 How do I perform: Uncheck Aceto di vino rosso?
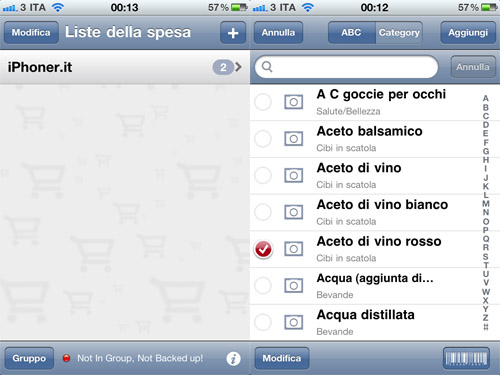263,249
